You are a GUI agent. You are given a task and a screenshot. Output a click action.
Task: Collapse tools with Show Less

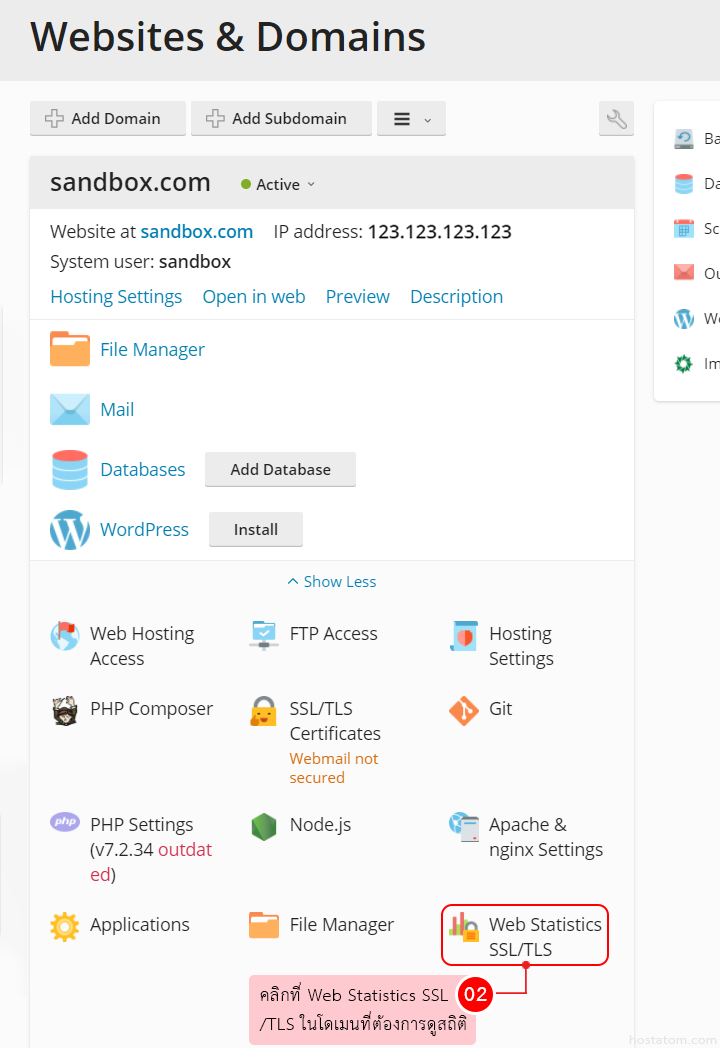coord(331,582)
